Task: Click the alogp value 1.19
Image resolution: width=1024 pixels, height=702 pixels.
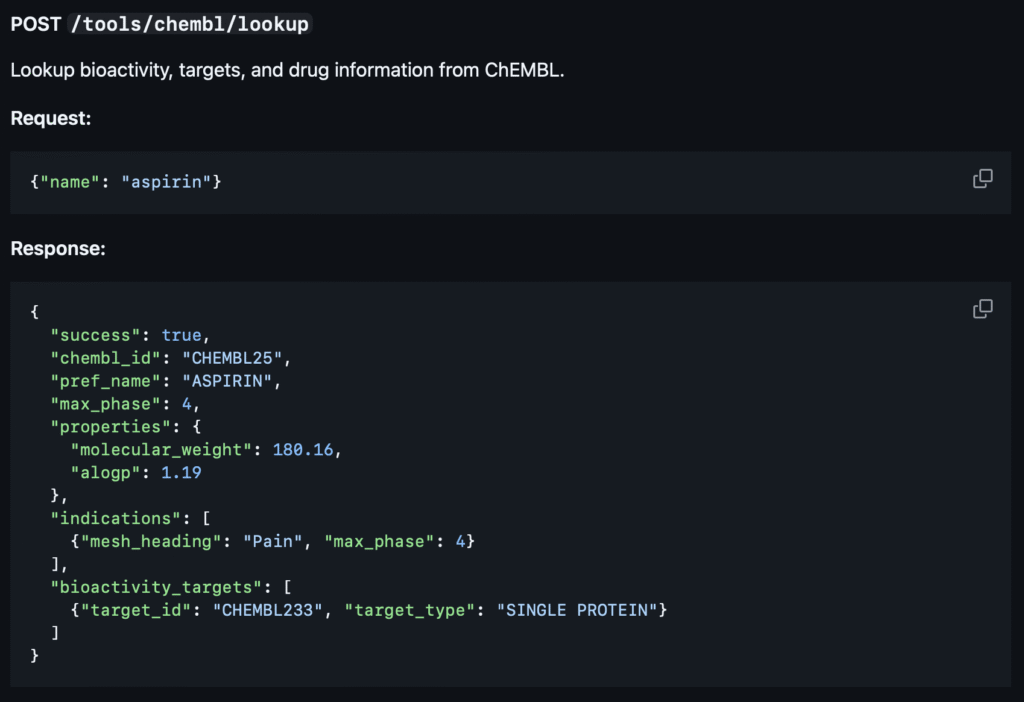Action: [x=181, y=473]
